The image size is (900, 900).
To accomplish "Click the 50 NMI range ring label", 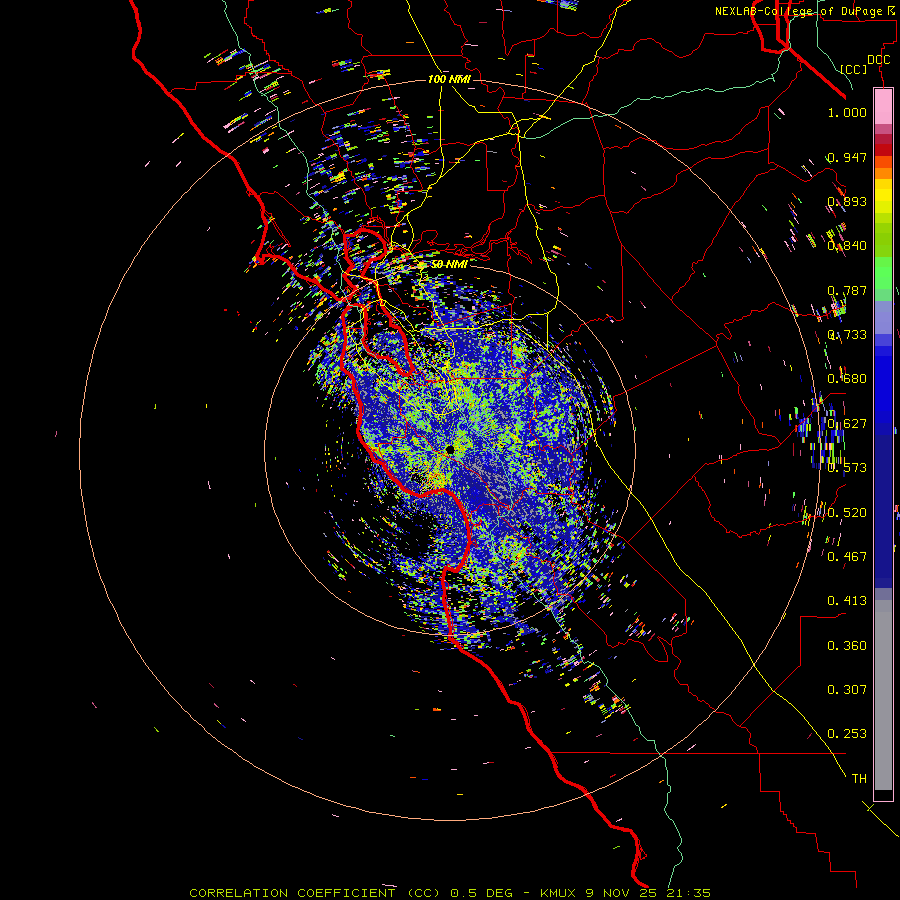I will point(449,265).
